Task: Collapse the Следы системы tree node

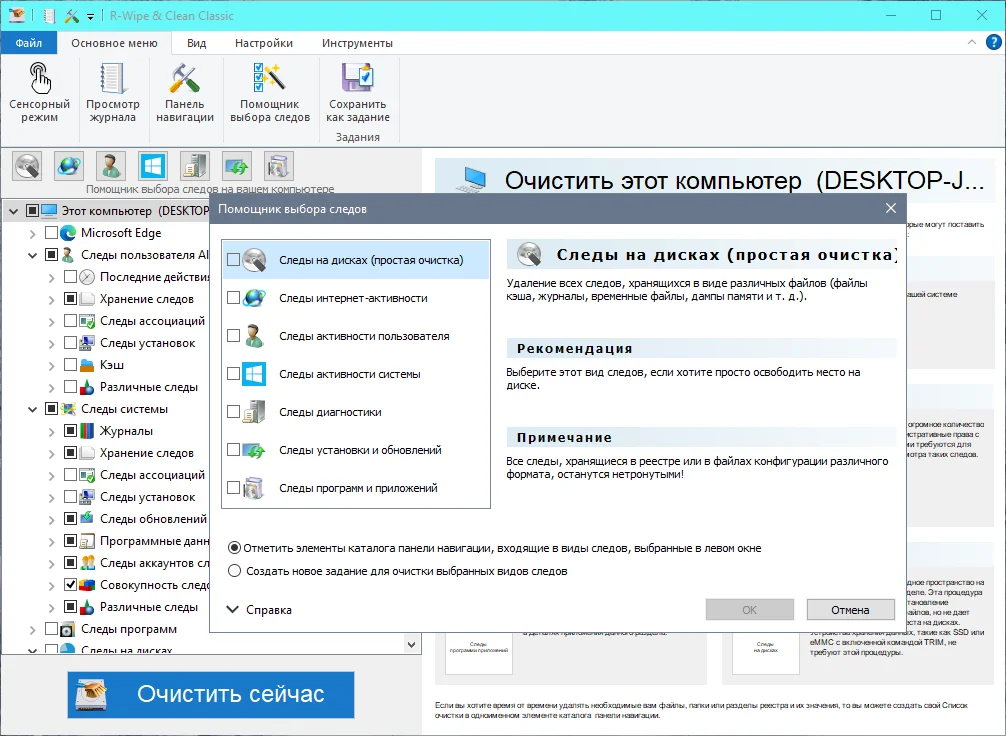Action: [x=32, y=409]
